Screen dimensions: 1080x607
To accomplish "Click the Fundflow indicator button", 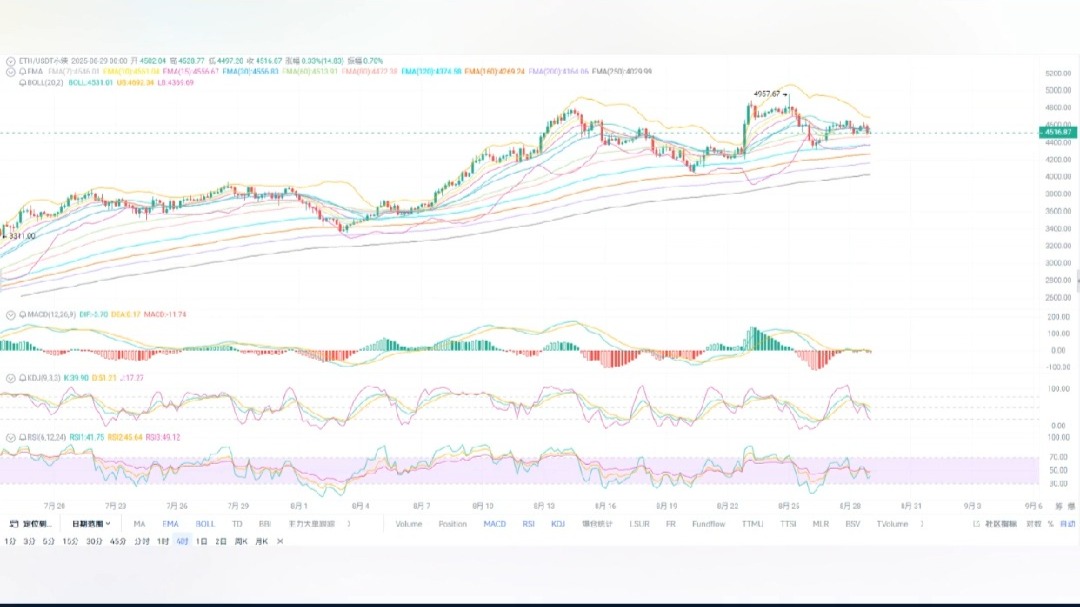I will pyautogui.click(x=709, y=523).
